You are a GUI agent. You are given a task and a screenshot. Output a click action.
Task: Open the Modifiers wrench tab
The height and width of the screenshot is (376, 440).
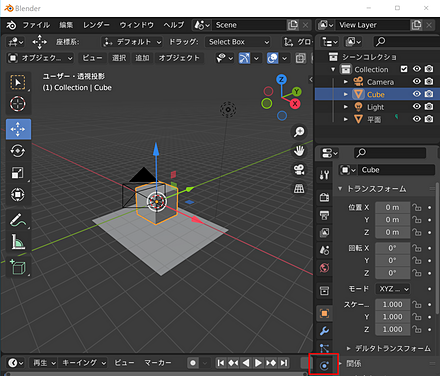[x=324, y=331]
